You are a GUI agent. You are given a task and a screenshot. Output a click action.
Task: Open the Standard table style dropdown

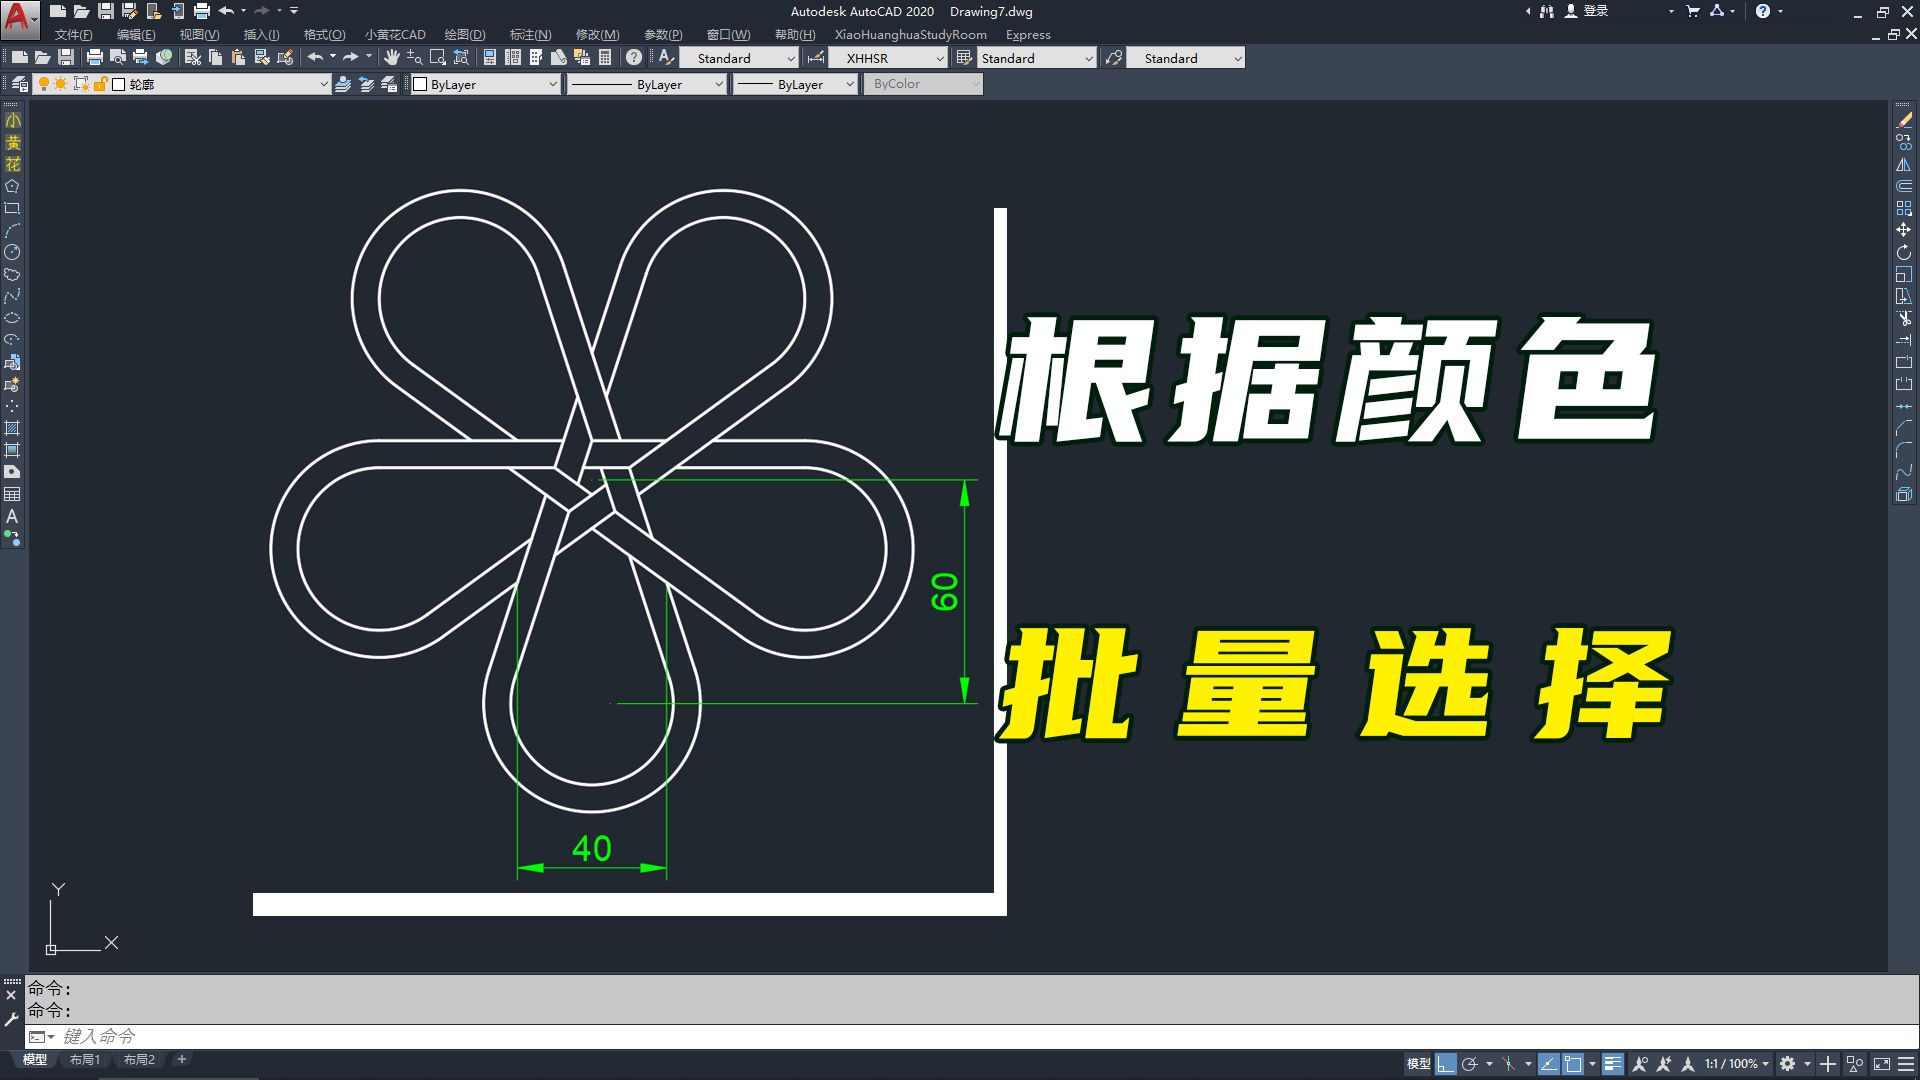[1037, 58]
